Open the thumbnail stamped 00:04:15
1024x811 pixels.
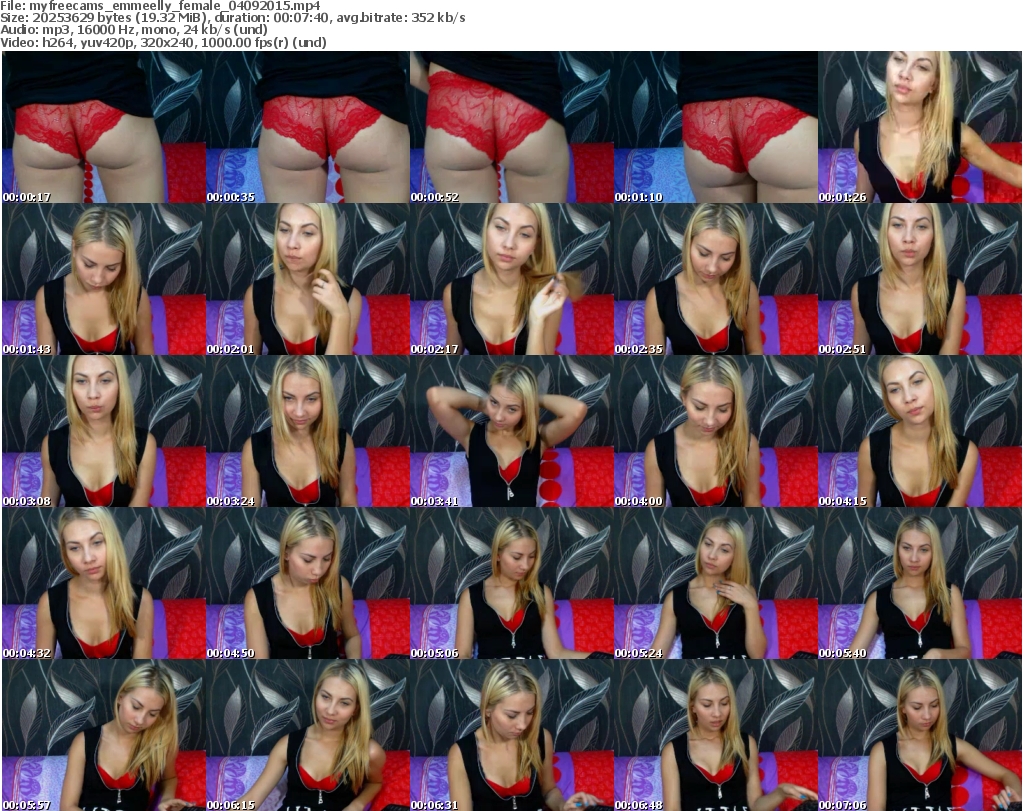pos(920,432)
